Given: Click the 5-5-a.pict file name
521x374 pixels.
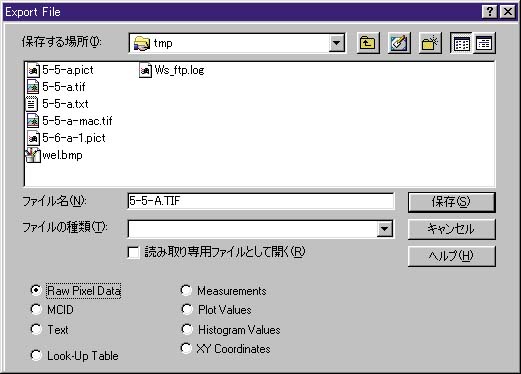Looking at the screenshot, I should pyautogui.click(x=68, y=70).
